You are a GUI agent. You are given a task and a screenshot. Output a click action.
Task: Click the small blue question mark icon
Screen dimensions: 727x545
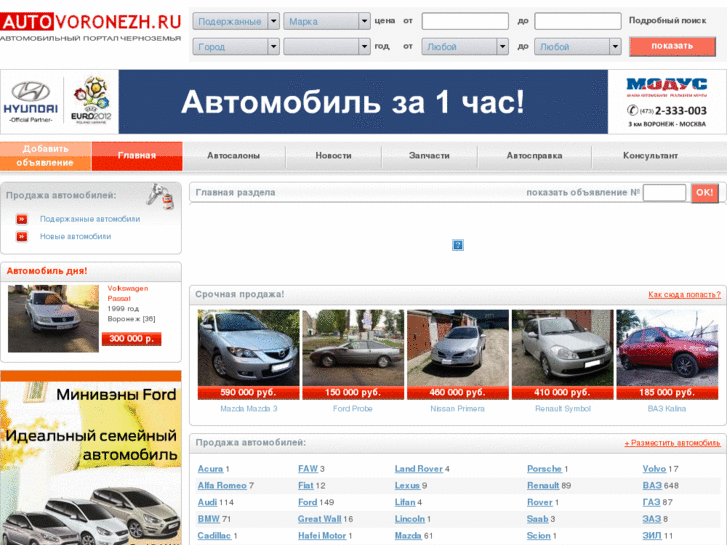[x=458, y=245]
